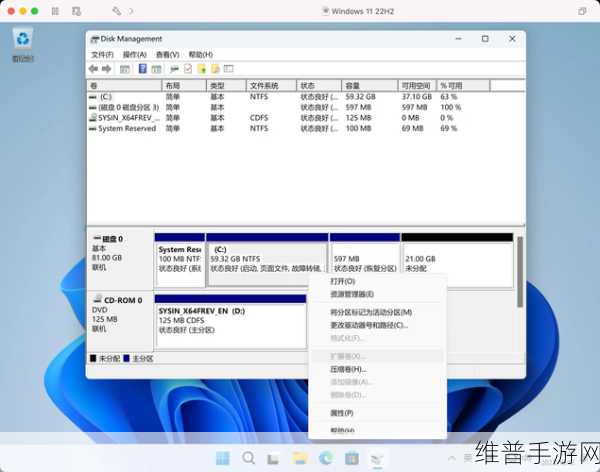
Task: Open the 查看(V) menu
Action: (168, 55)
